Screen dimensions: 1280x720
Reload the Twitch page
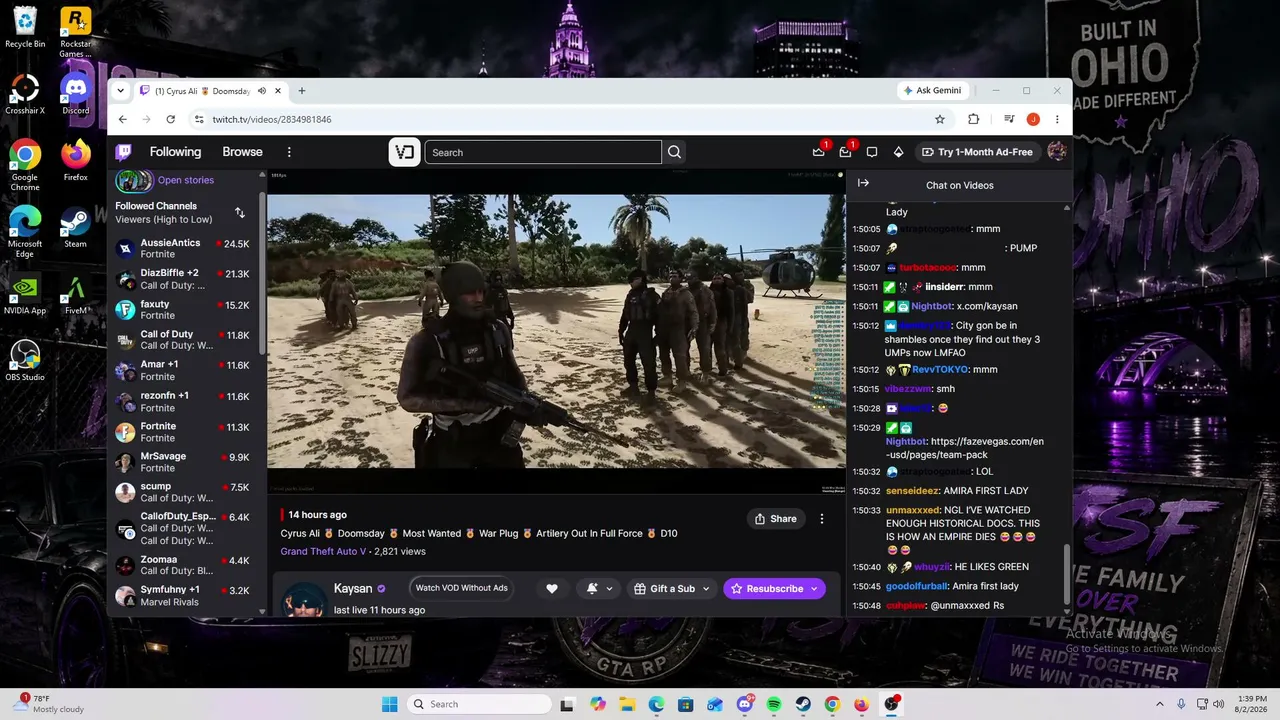171,119
